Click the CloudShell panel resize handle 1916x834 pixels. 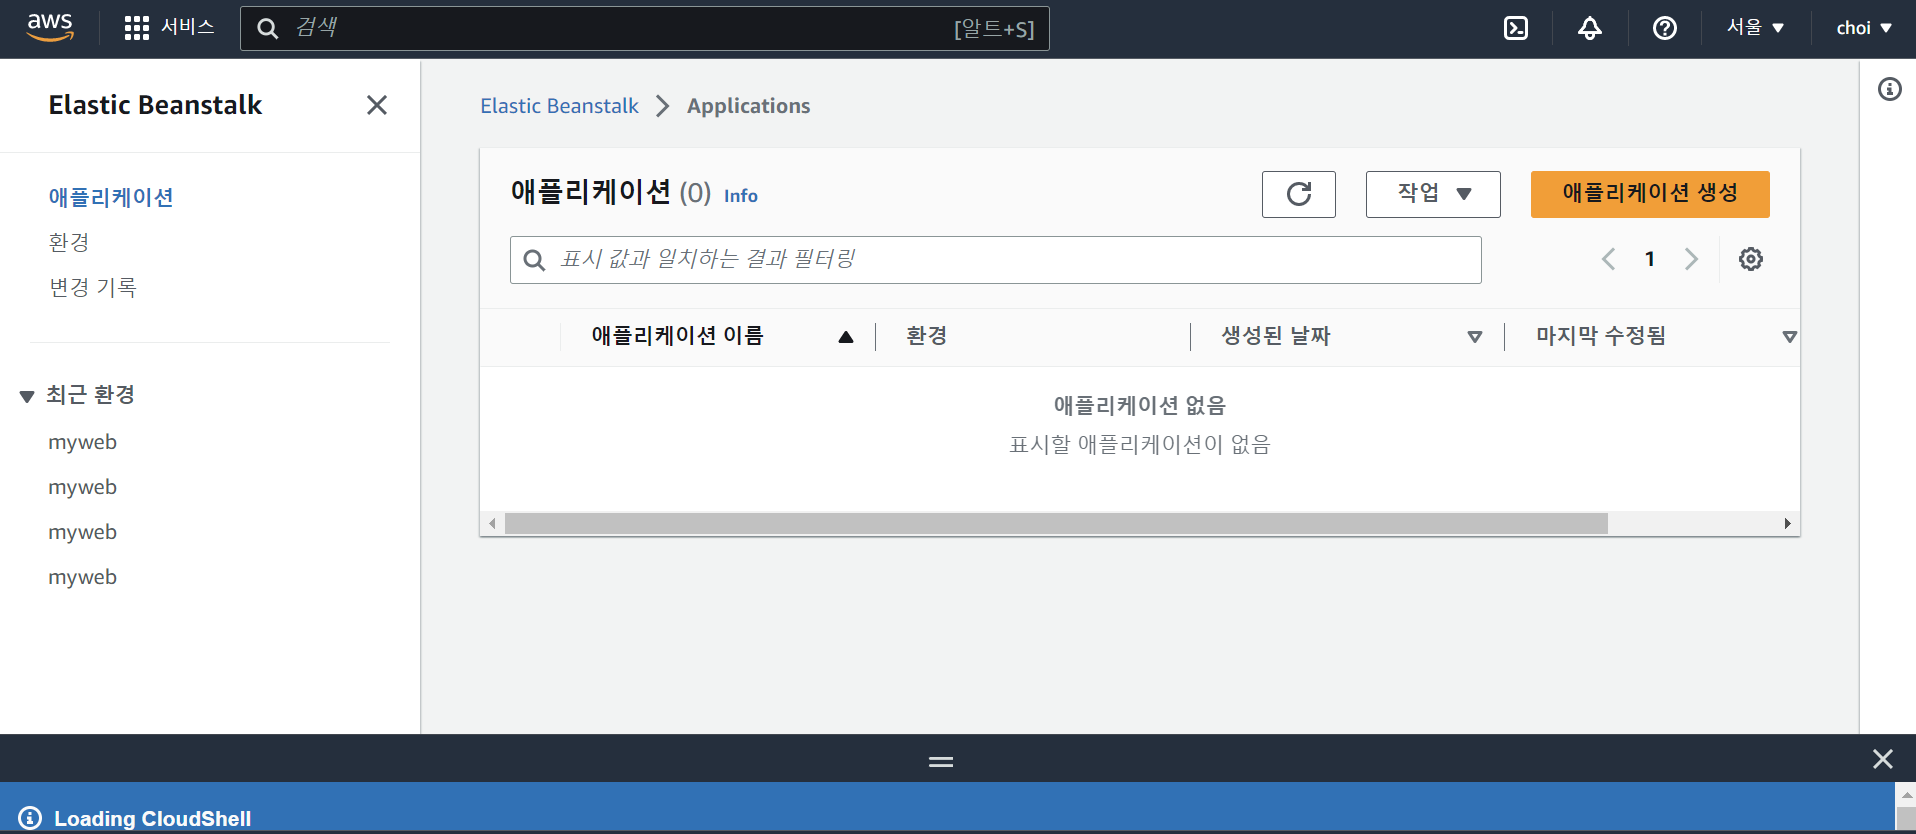tap(941, 761)
